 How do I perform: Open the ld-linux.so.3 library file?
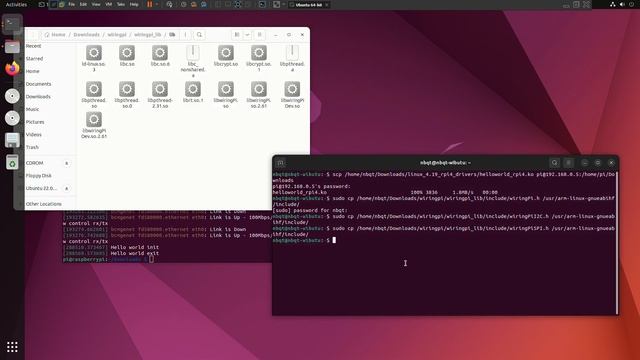(94, 53)
